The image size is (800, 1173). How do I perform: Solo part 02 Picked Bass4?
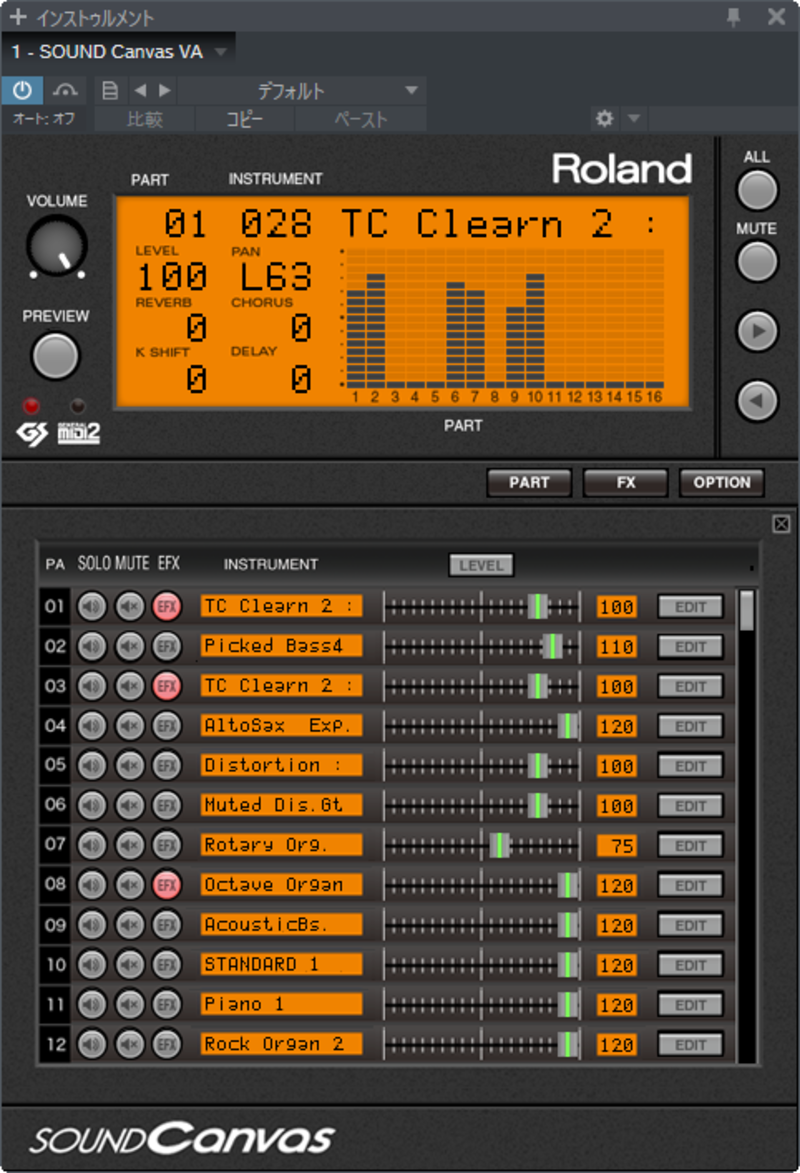click(x=92, y=646)
